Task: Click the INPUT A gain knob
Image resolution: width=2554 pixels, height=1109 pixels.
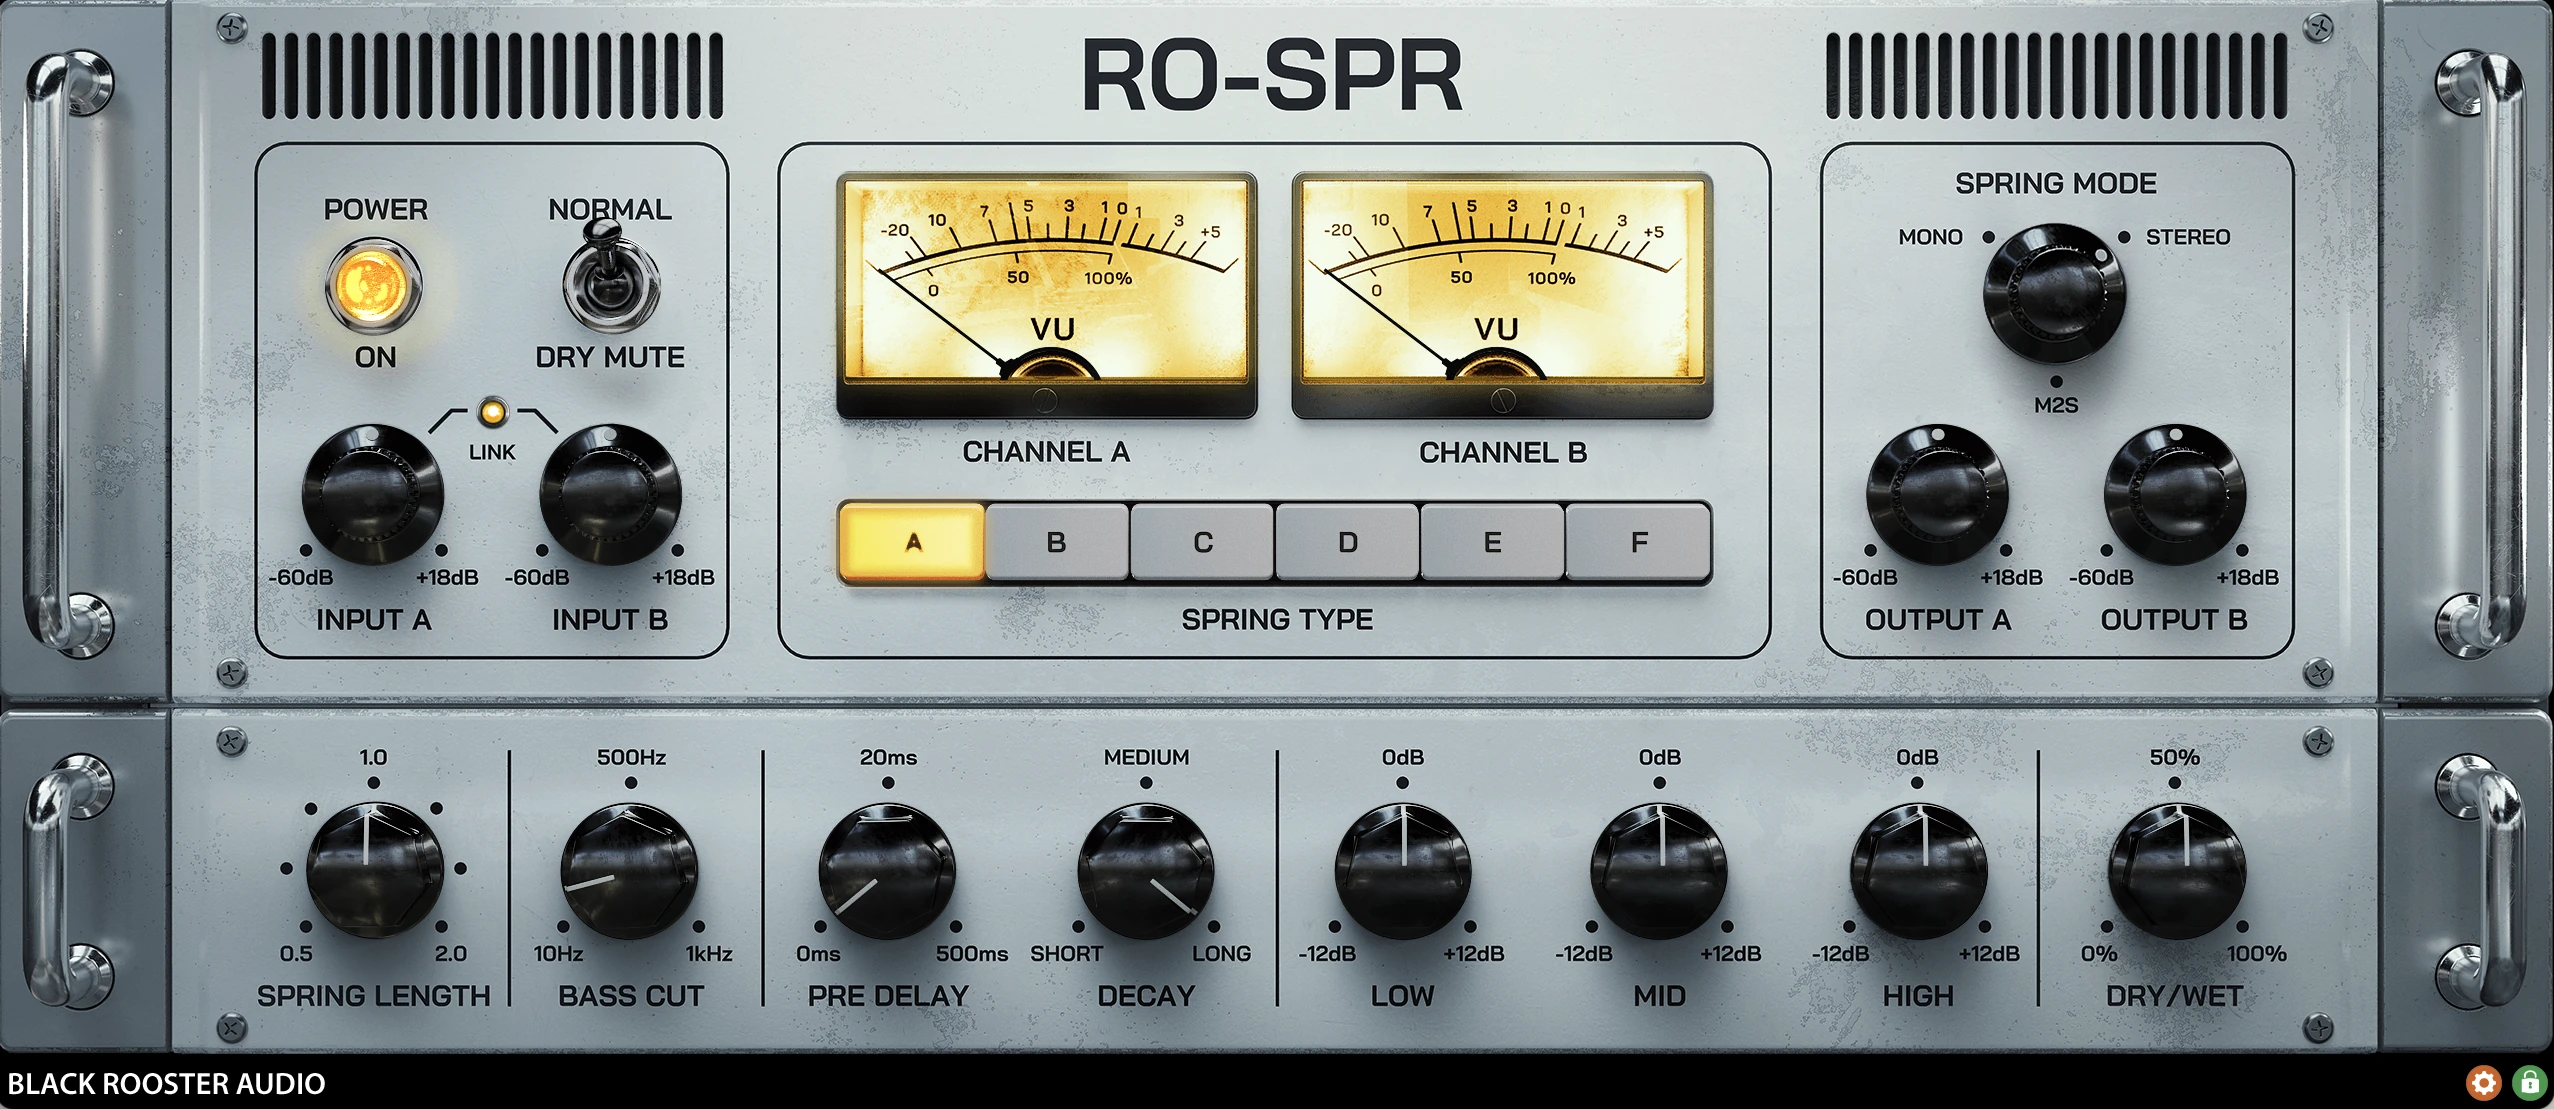Action: click(372, 494)
